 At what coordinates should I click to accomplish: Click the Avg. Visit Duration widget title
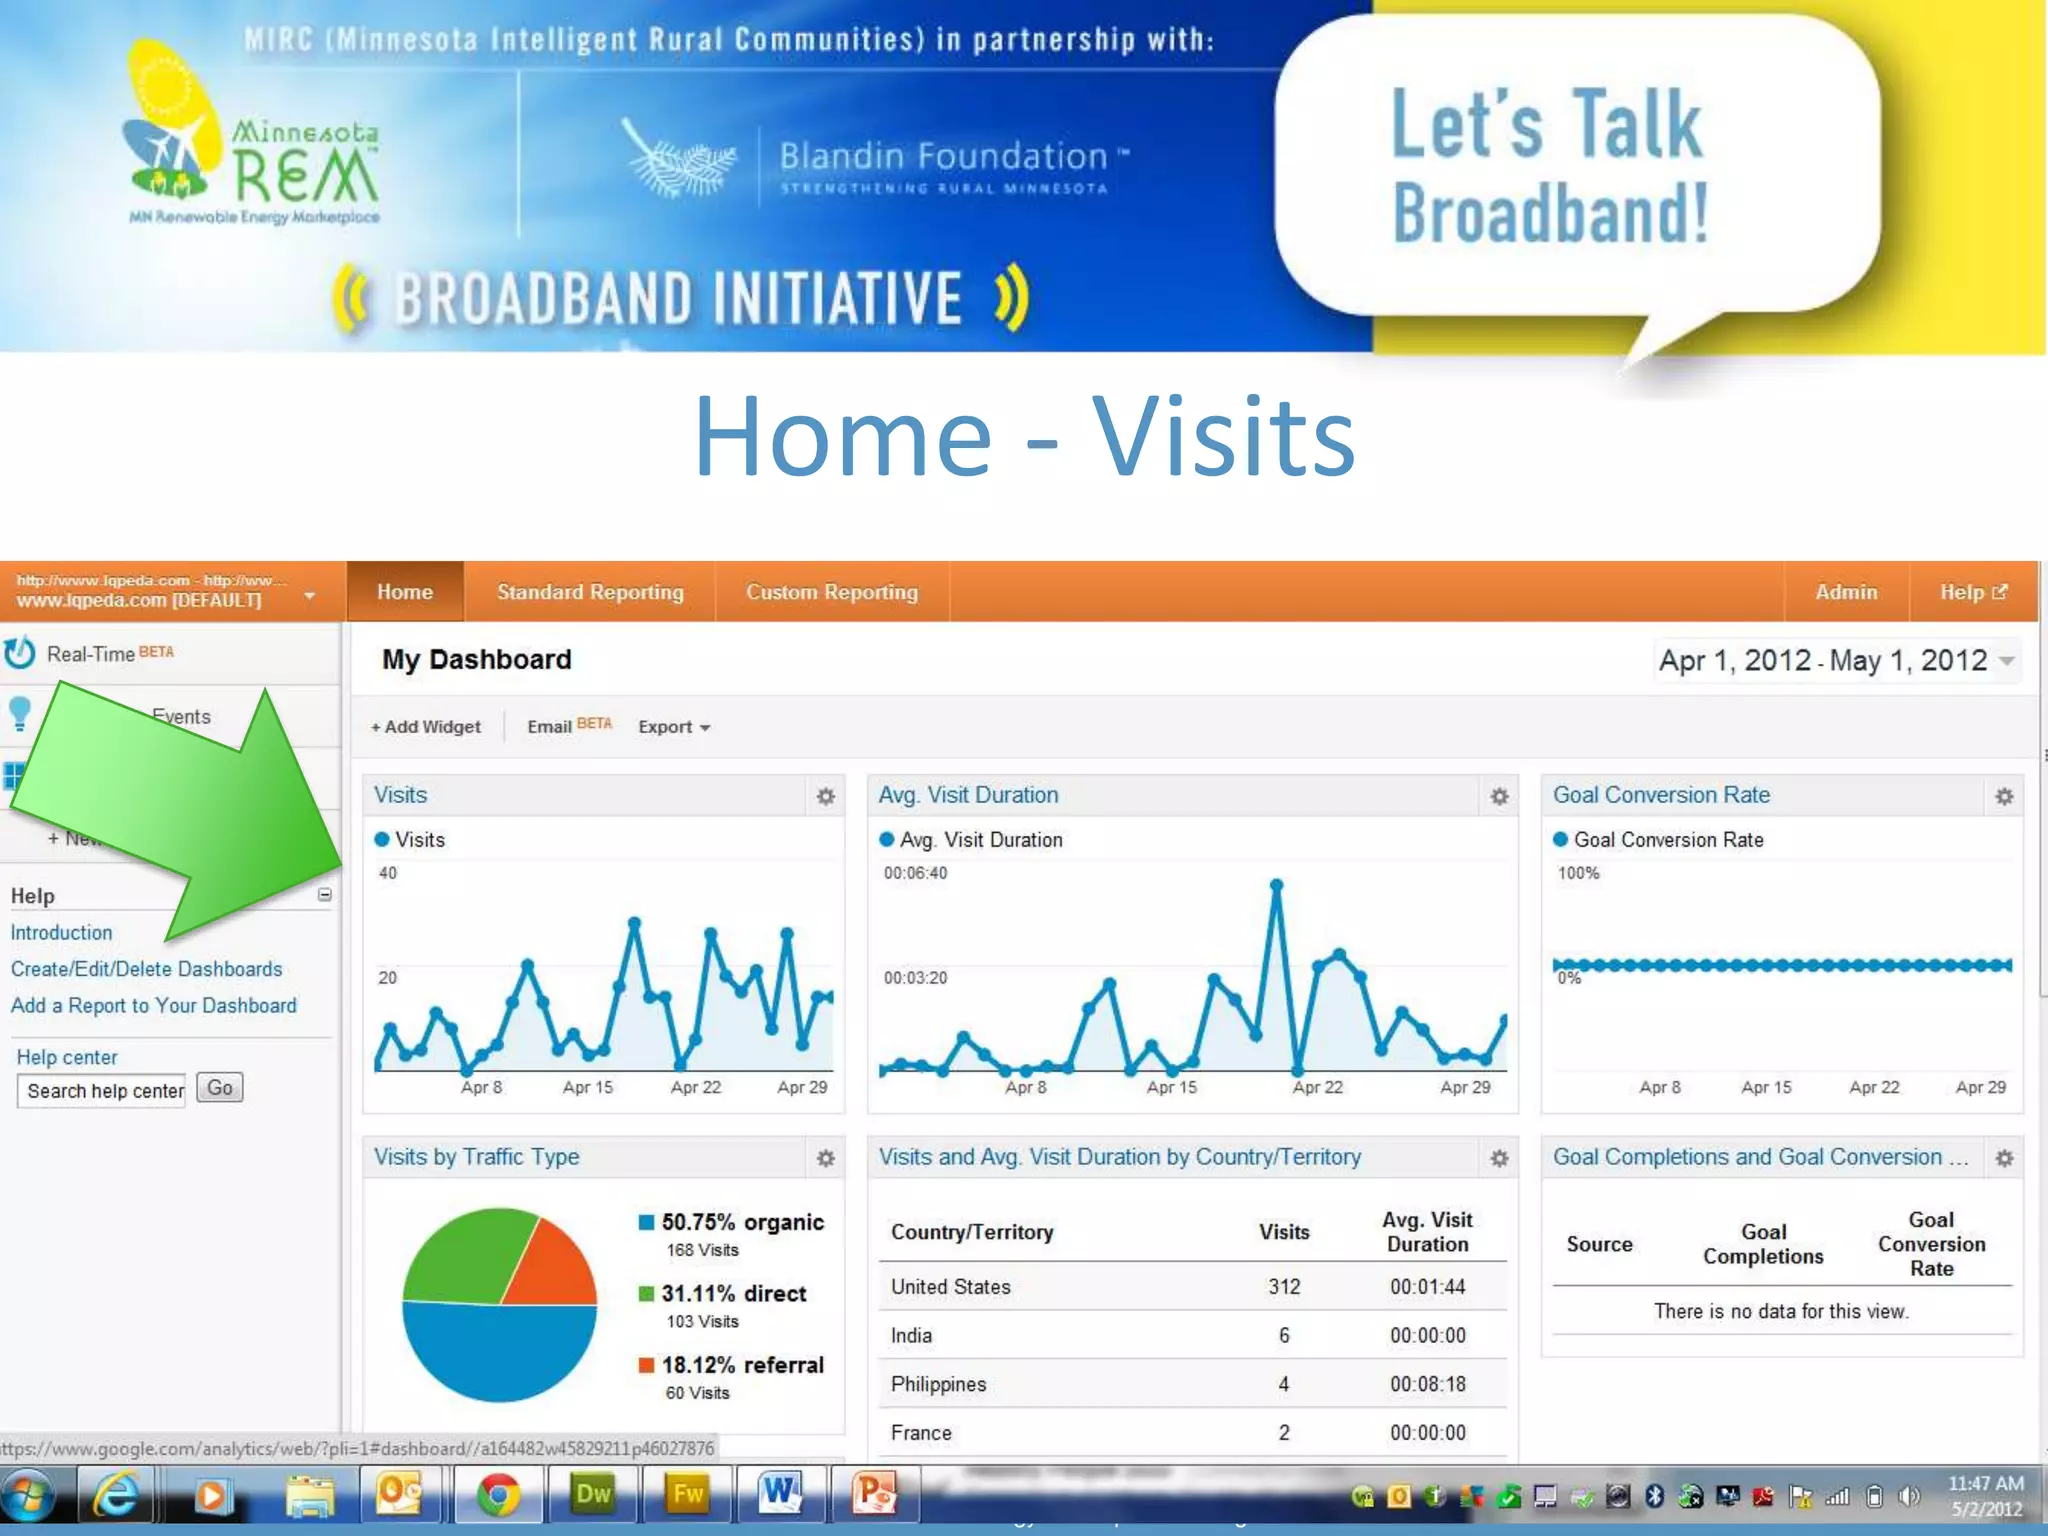[968, 795]
